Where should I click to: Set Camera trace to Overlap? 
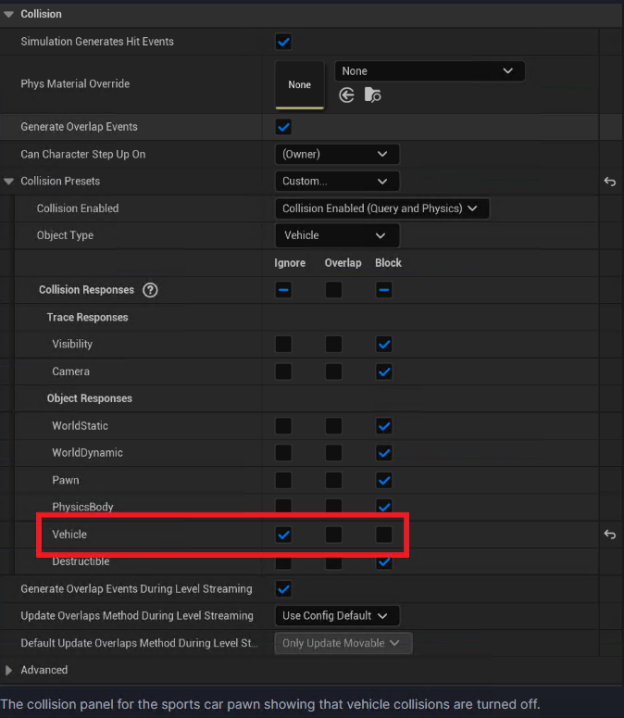click(333, 371)
